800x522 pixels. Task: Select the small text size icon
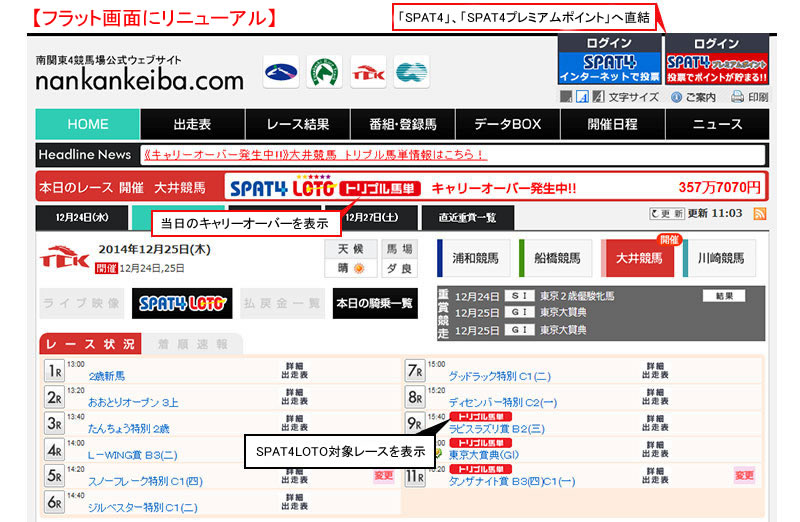pyautogui.click(x=566, y=96)
